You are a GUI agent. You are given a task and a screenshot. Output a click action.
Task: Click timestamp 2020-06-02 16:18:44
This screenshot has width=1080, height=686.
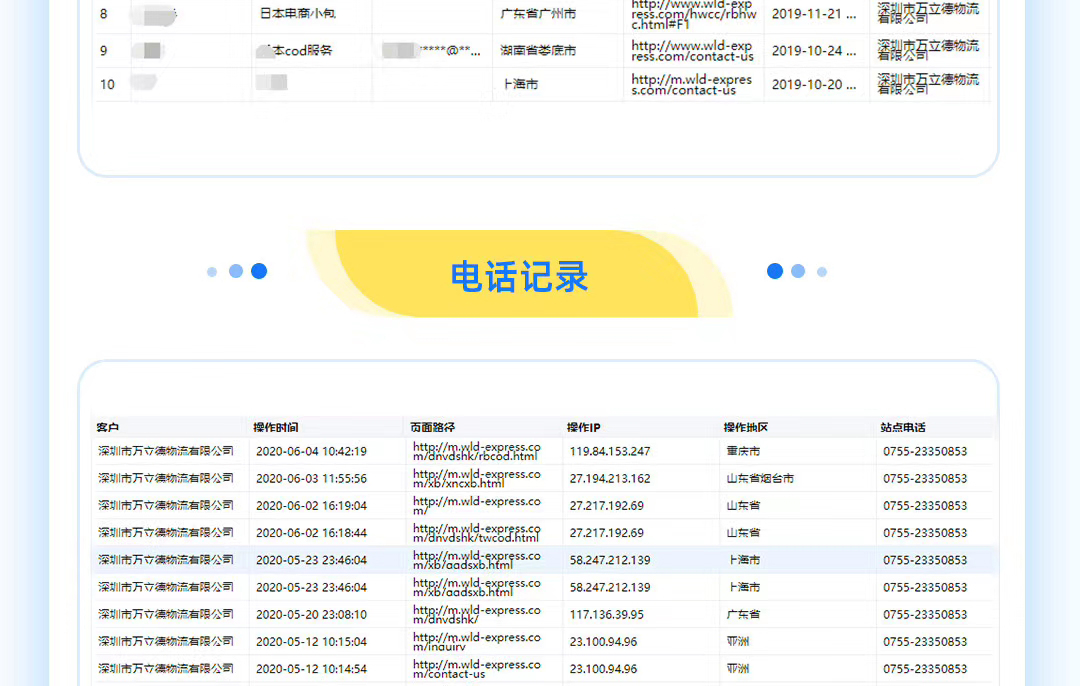coord(311,532)
